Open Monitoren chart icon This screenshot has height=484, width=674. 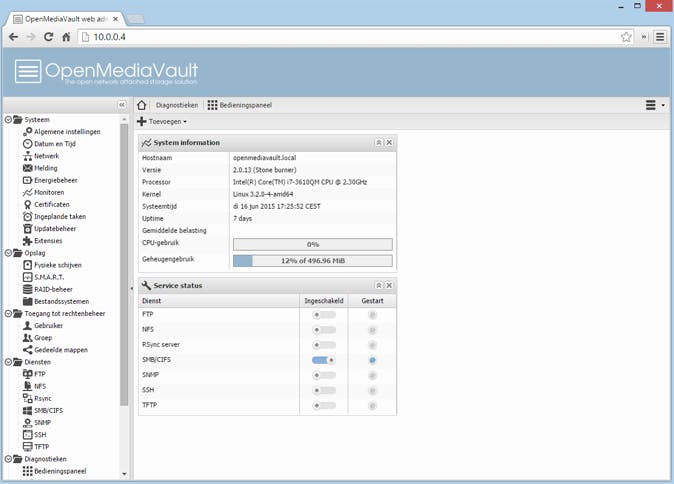(28, 192)
